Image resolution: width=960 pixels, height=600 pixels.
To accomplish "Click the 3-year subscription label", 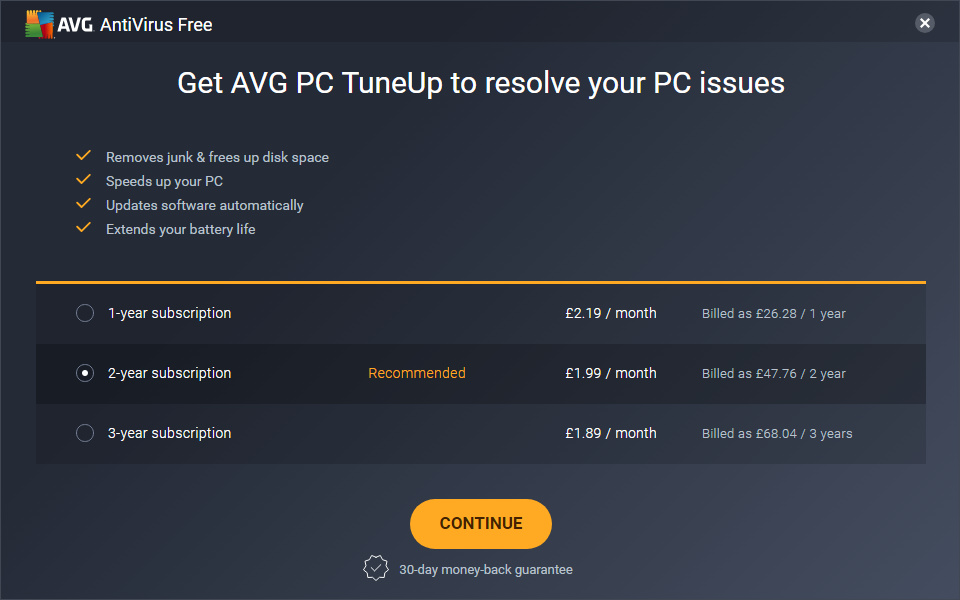I will point(169,433).
